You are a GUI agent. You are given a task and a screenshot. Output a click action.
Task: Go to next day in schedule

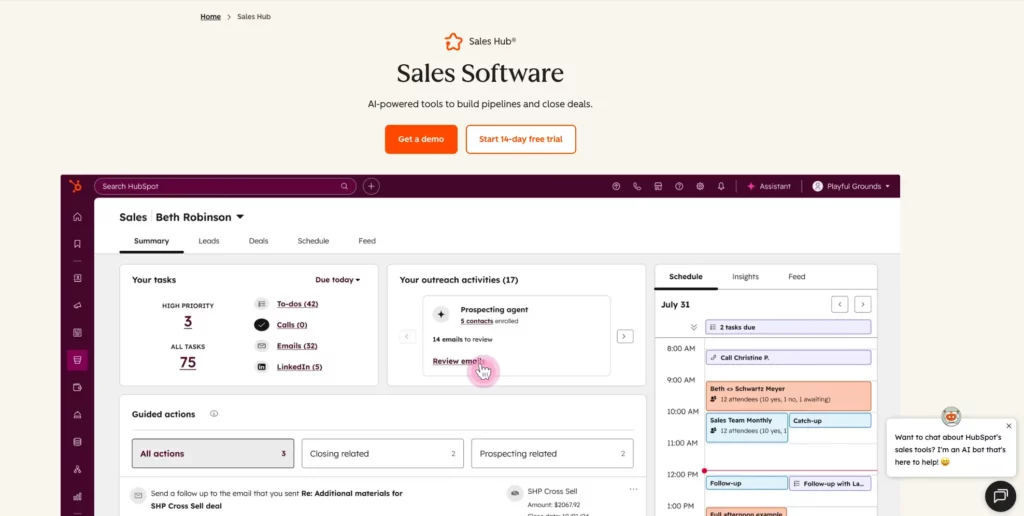863,304
